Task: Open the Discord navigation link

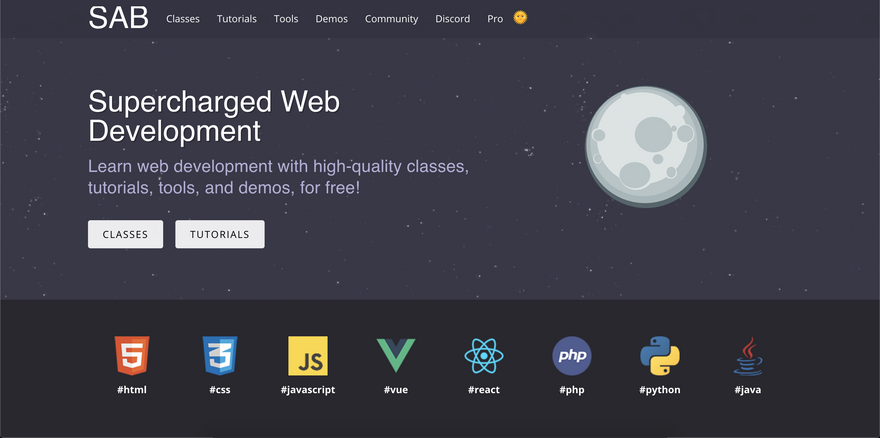Action: pyautogui.click(x=453, y=19)
